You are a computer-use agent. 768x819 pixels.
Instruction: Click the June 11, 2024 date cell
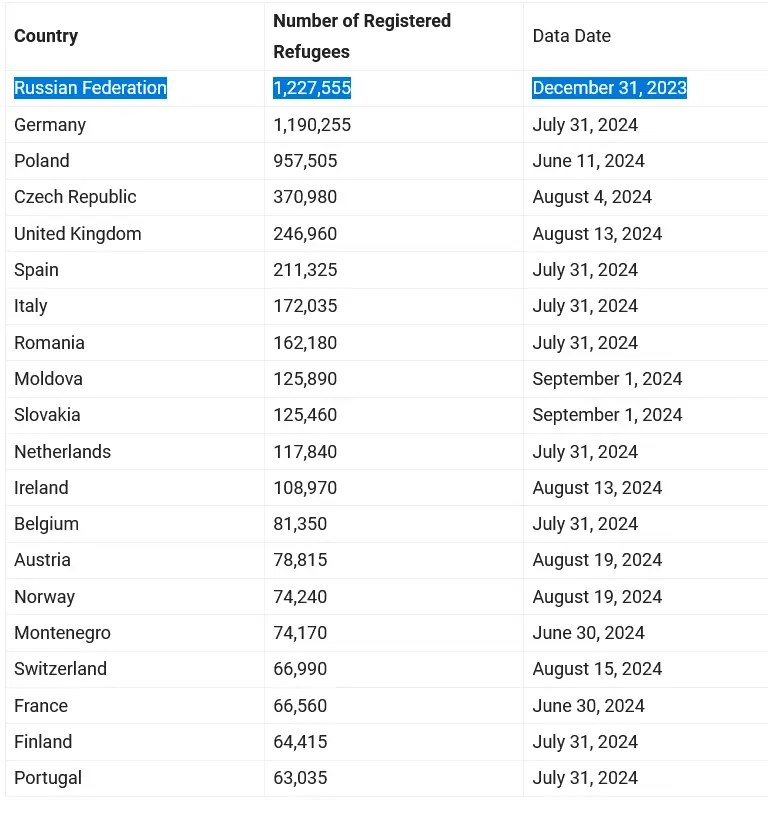click(588, 161)
